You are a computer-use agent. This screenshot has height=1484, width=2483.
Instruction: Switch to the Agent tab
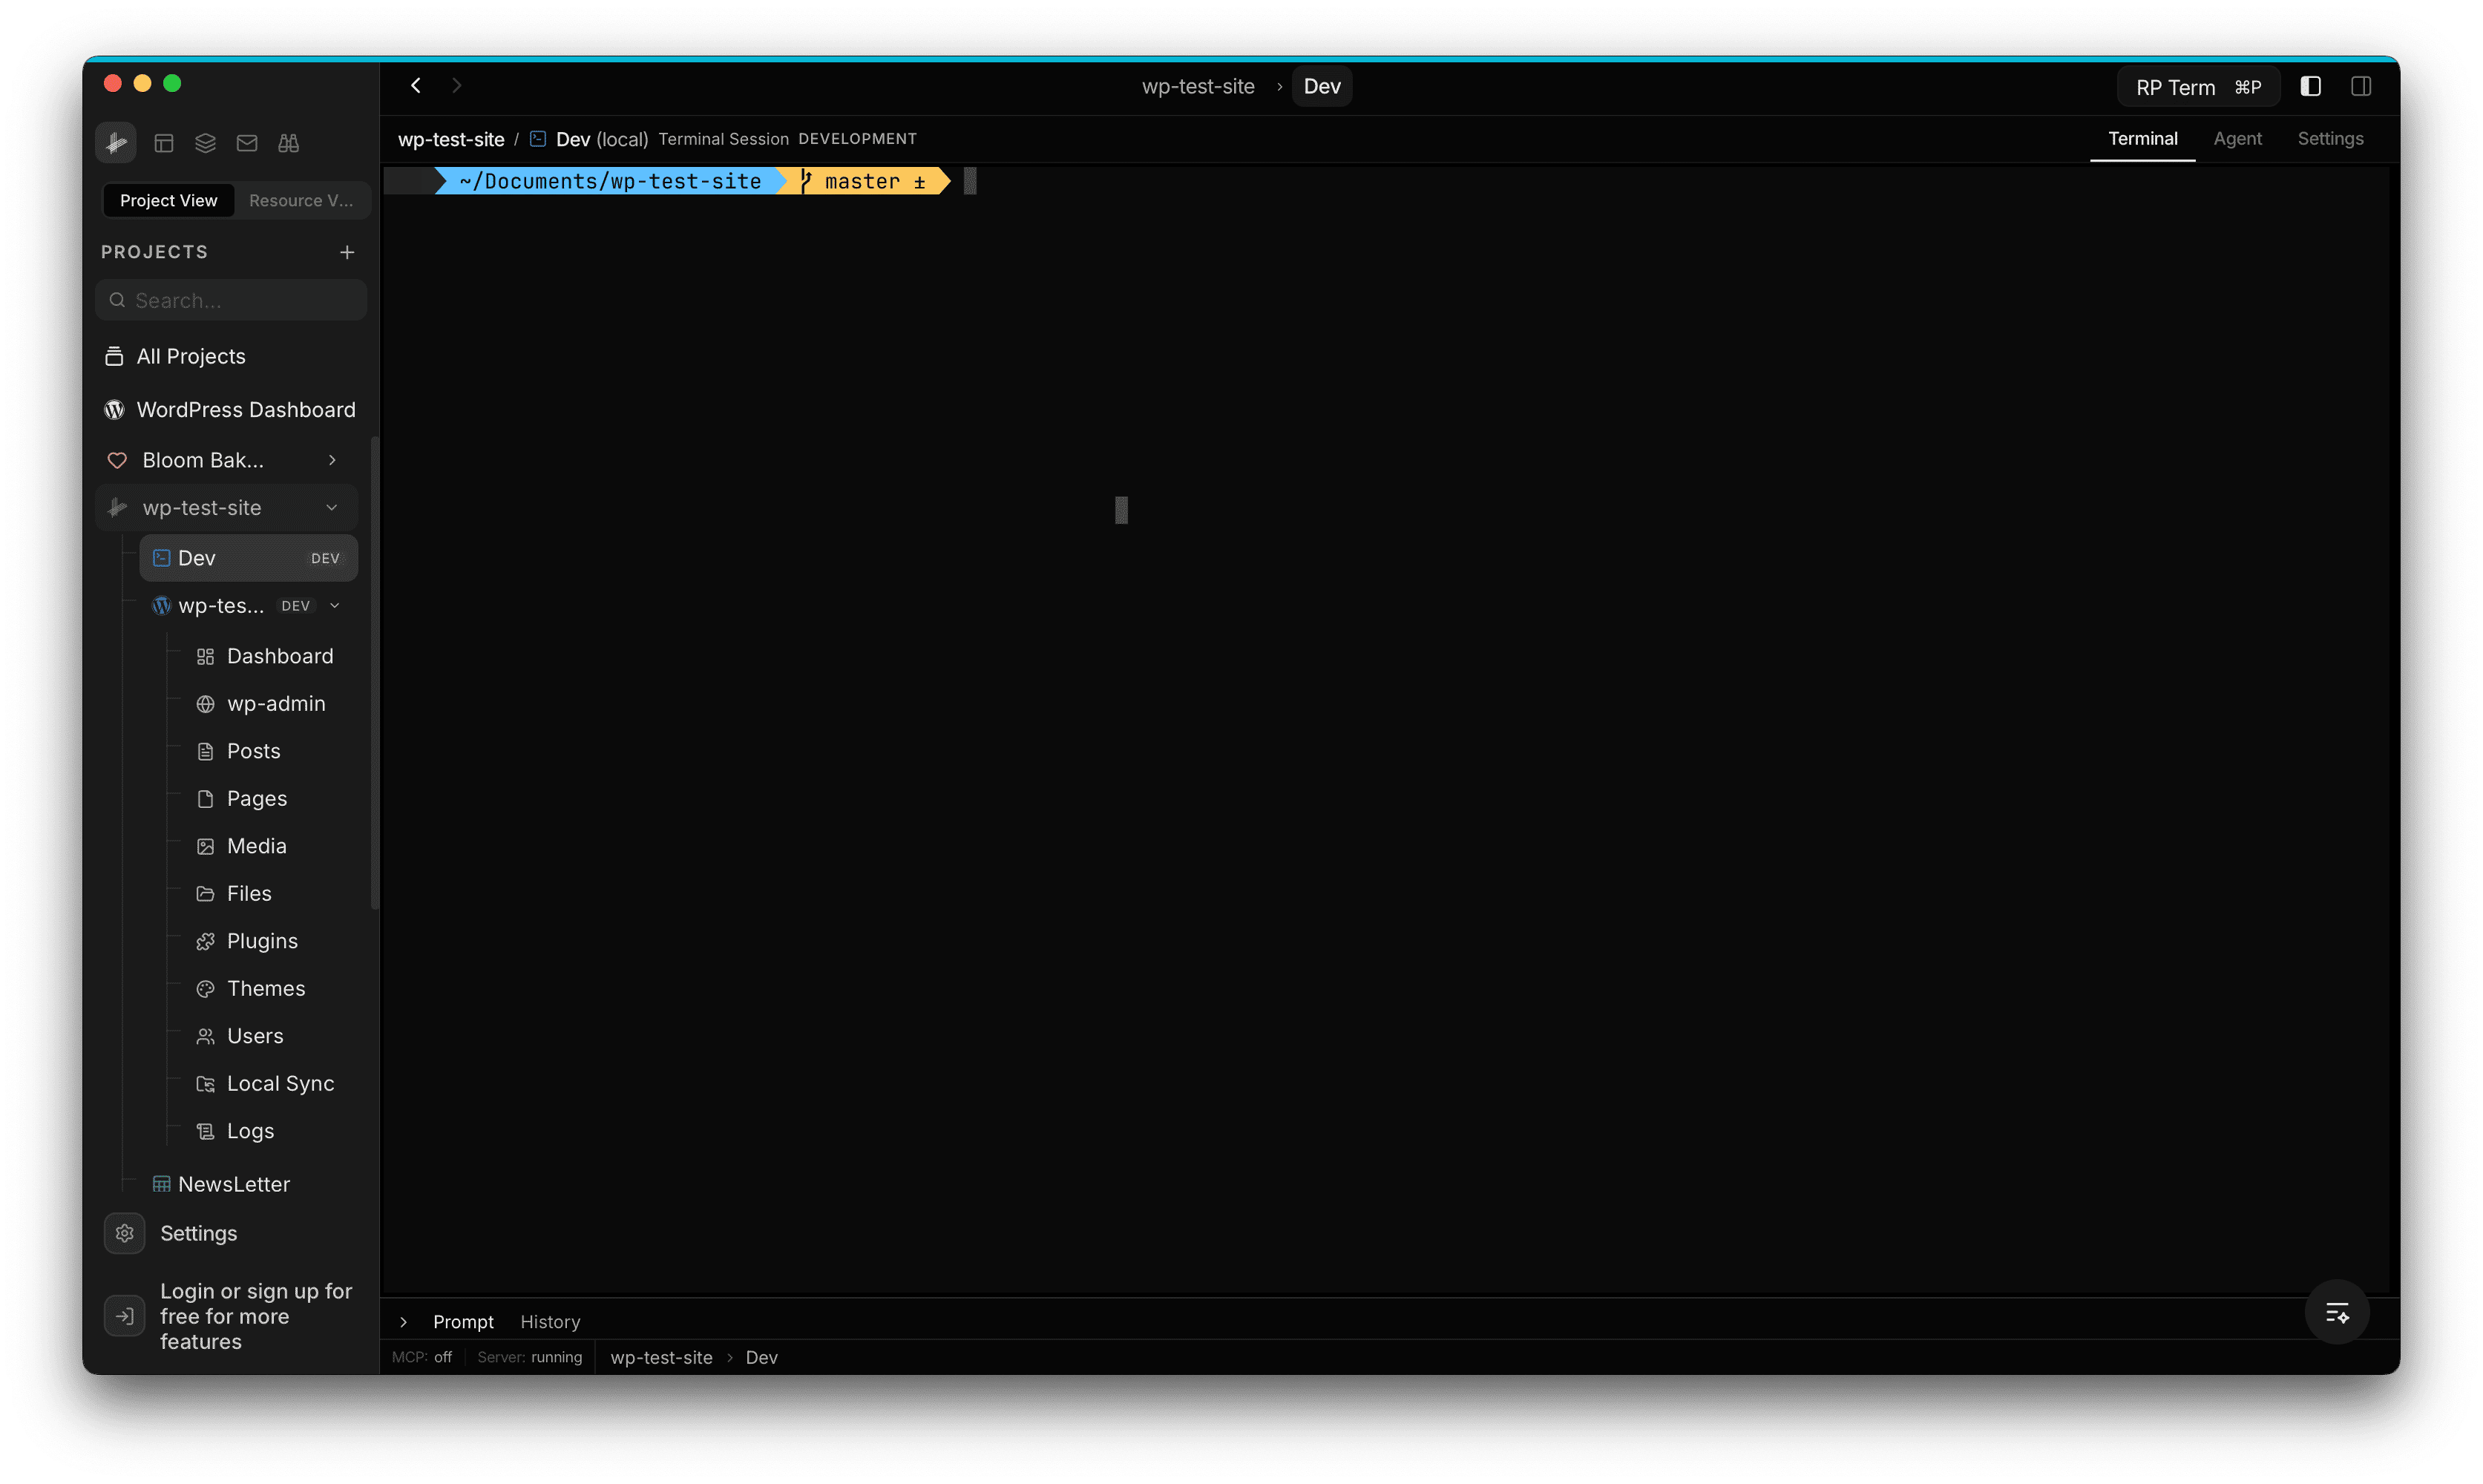click(x=2238, y=139)
